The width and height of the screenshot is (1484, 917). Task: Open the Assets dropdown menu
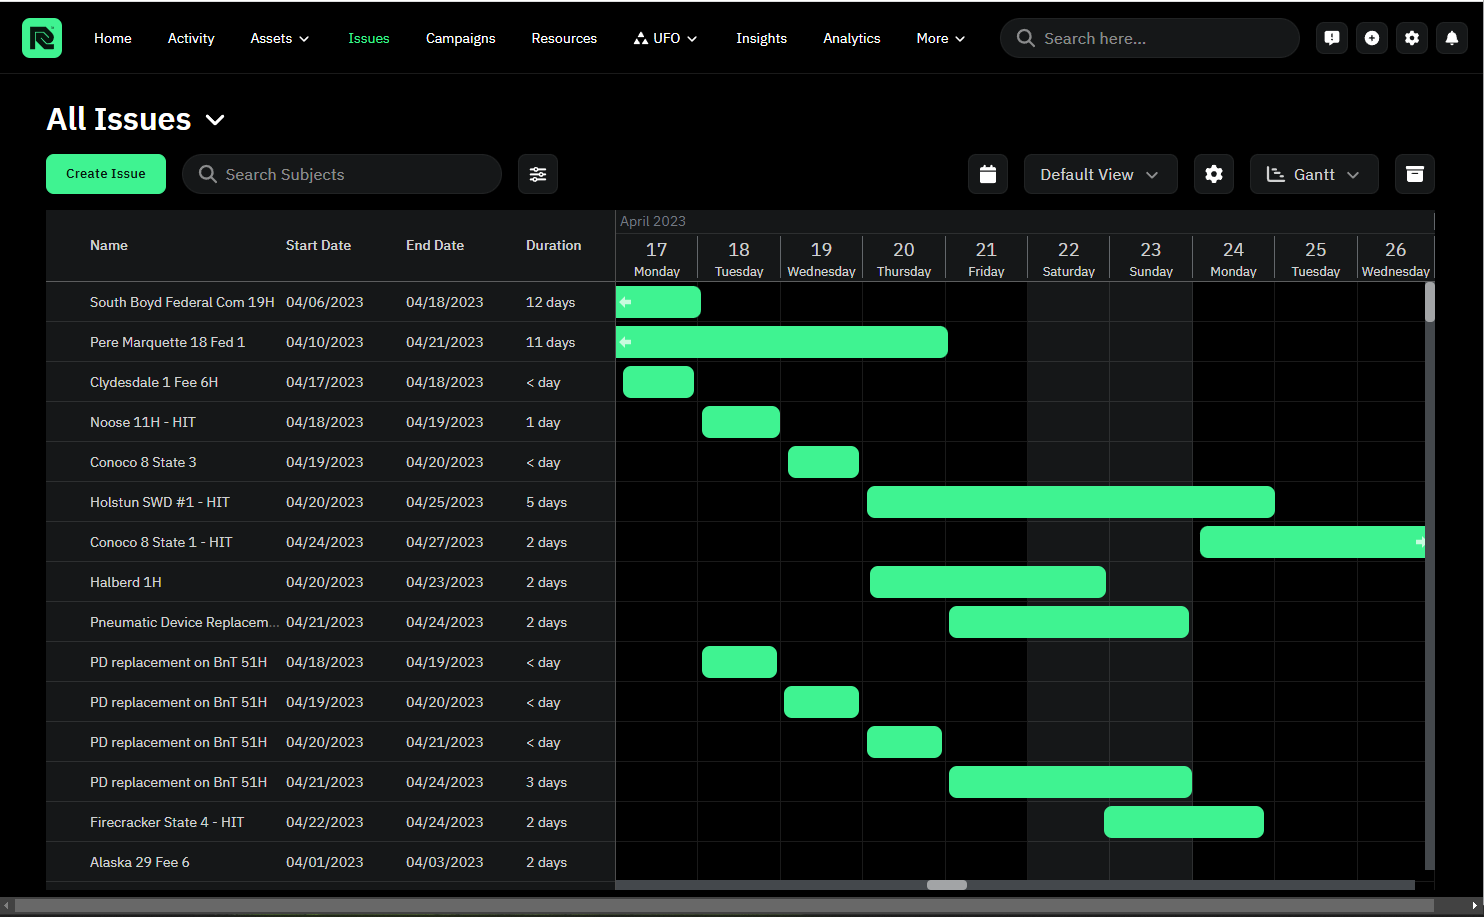coord(280,38)
